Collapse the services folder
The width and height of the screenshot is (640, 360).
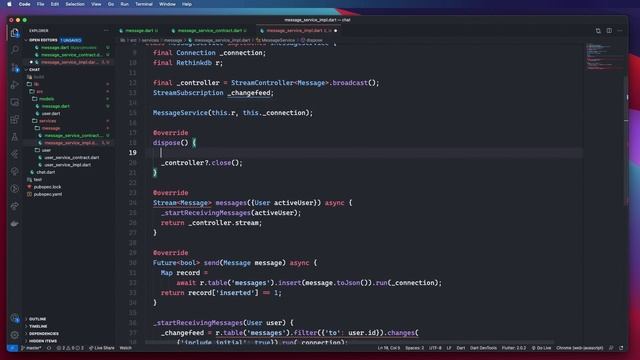47,121
